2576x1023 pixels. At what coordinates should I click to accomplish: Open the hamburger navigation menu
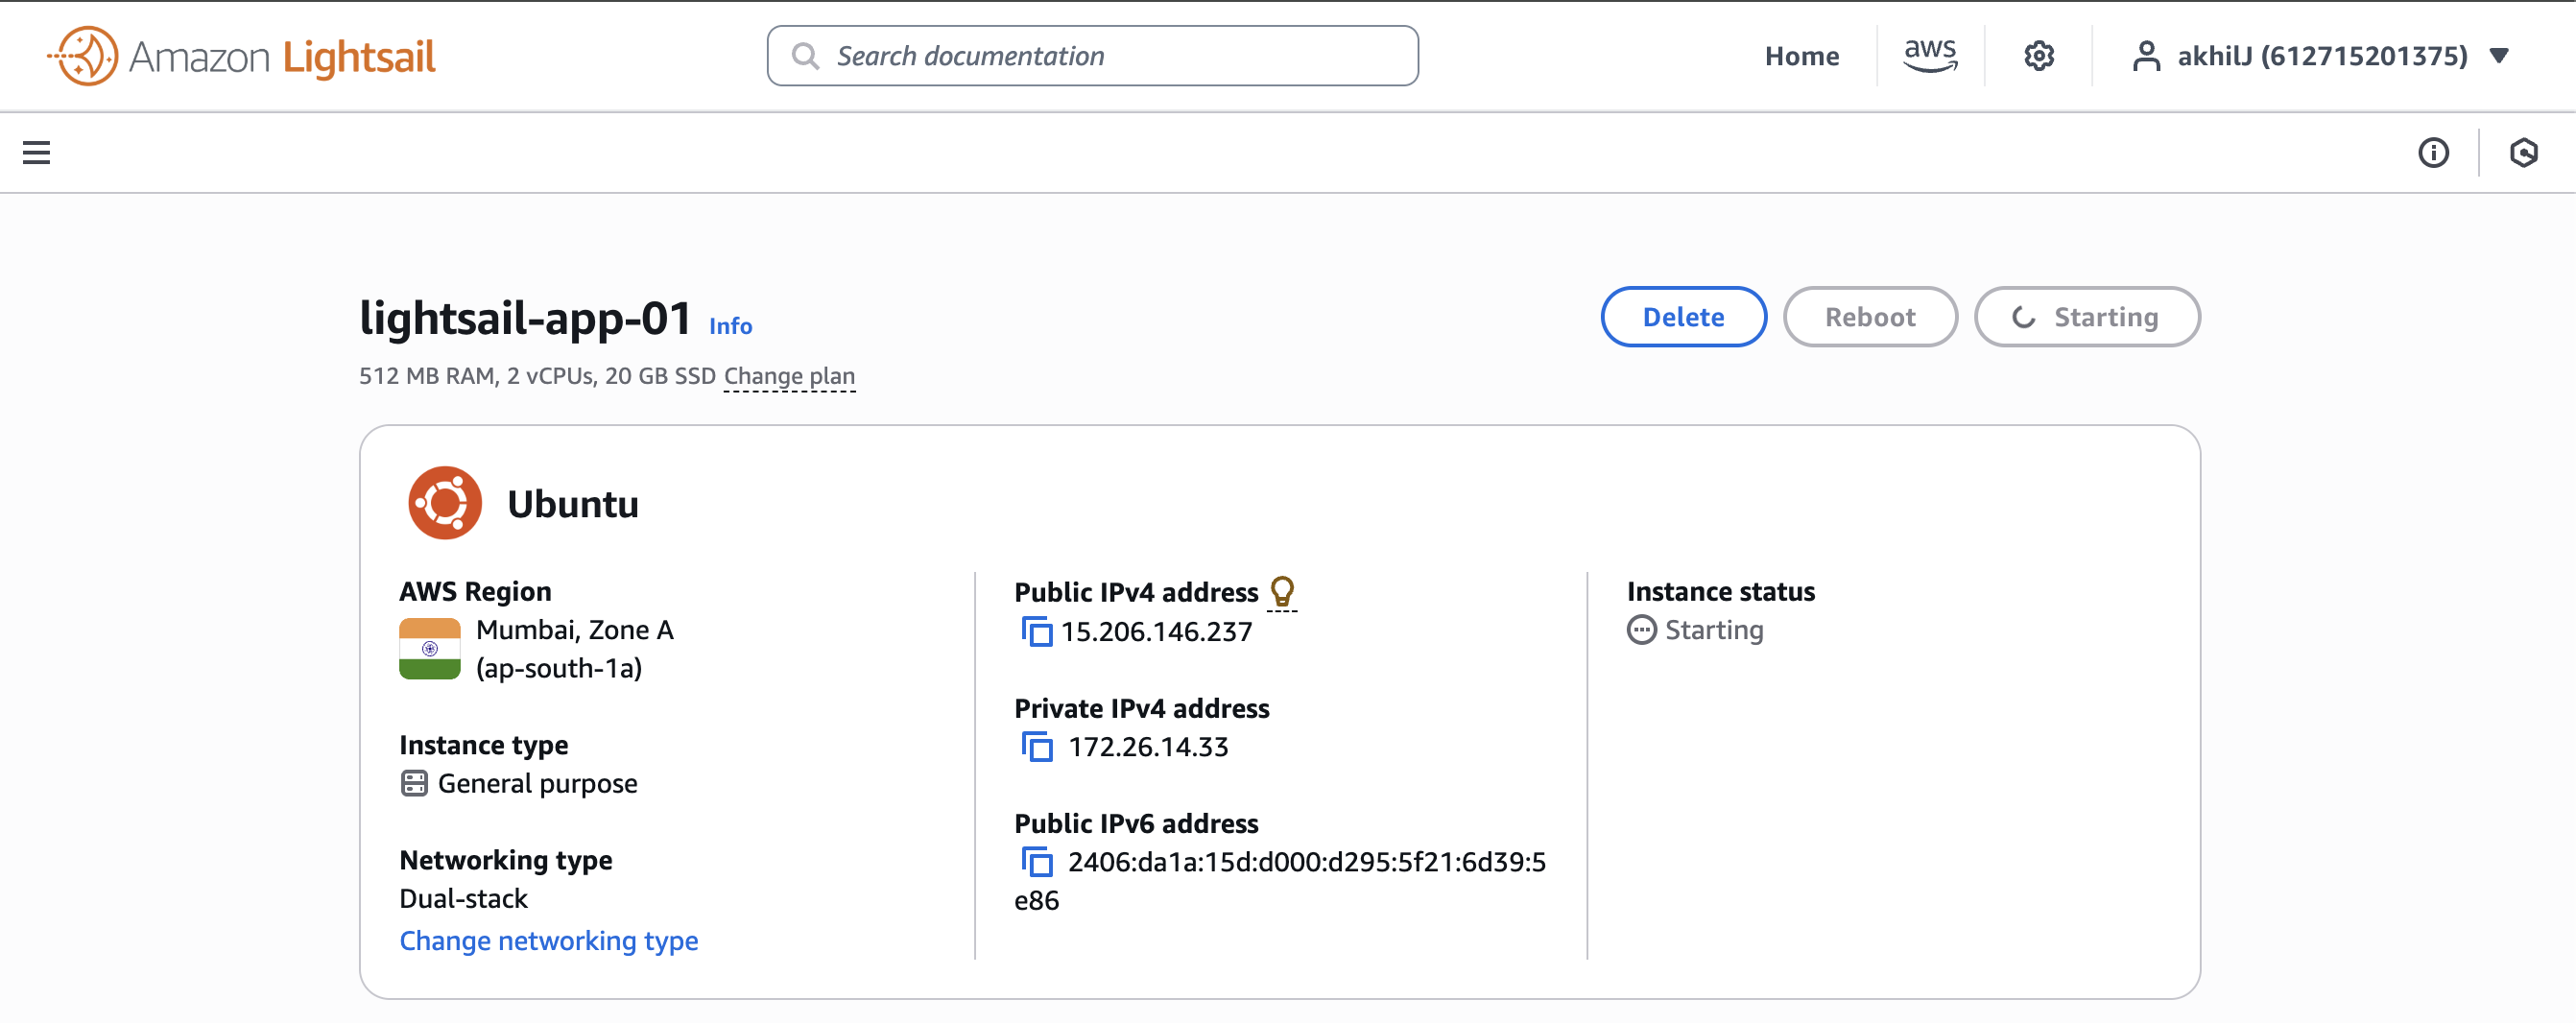(37, 152)
